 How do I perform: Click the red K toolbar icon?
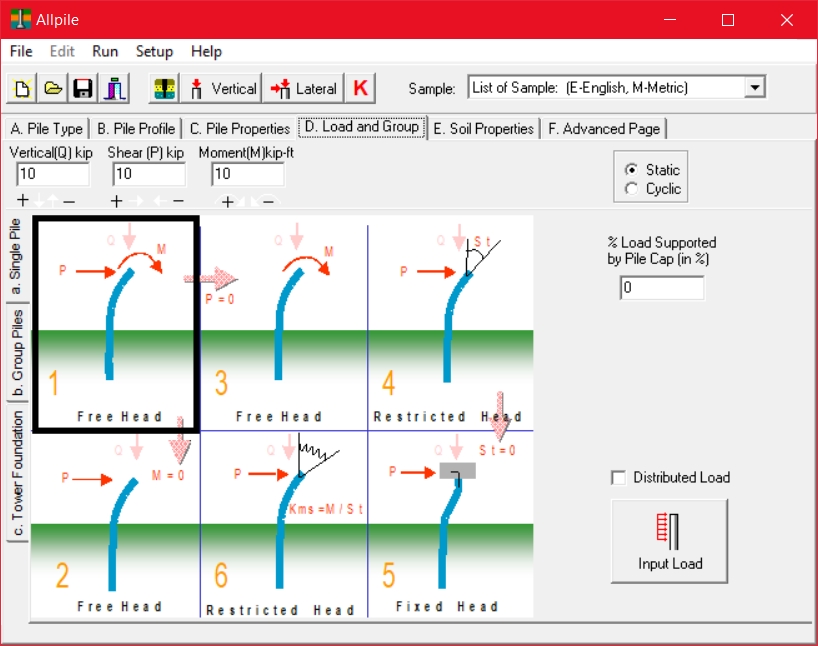click(x=359, y=88)
